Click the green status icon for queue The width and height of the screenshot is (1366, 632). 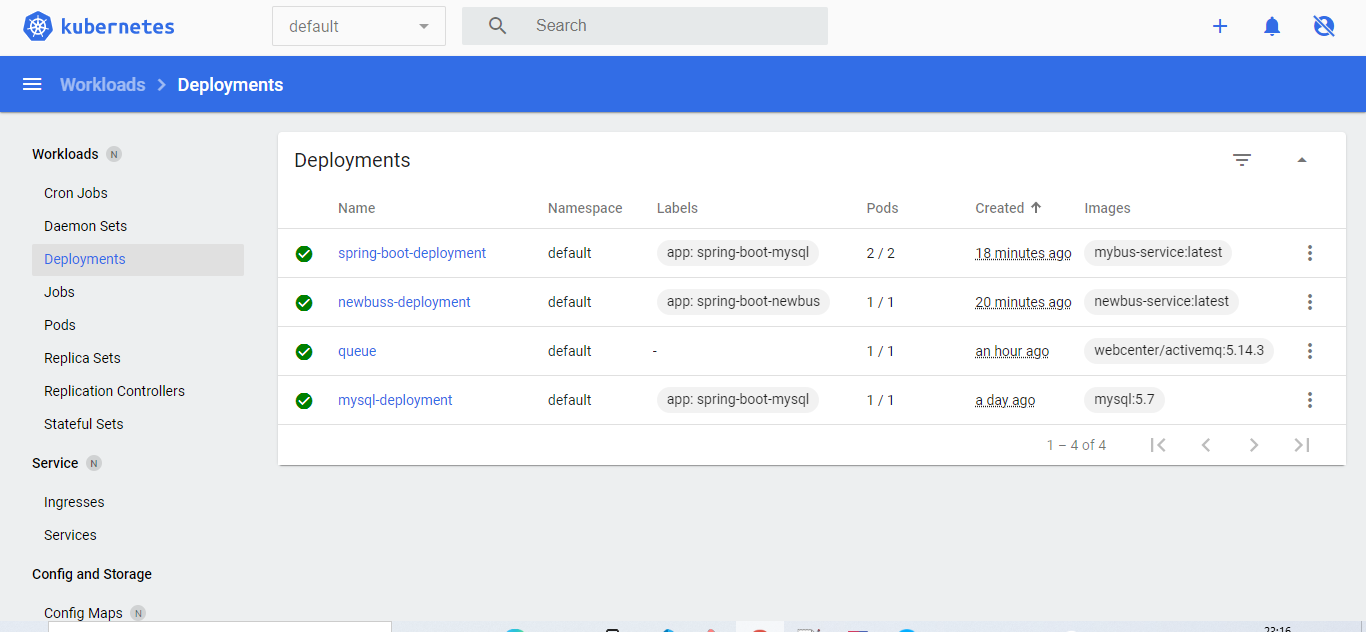pyautogui.click(x=304, y=351)
